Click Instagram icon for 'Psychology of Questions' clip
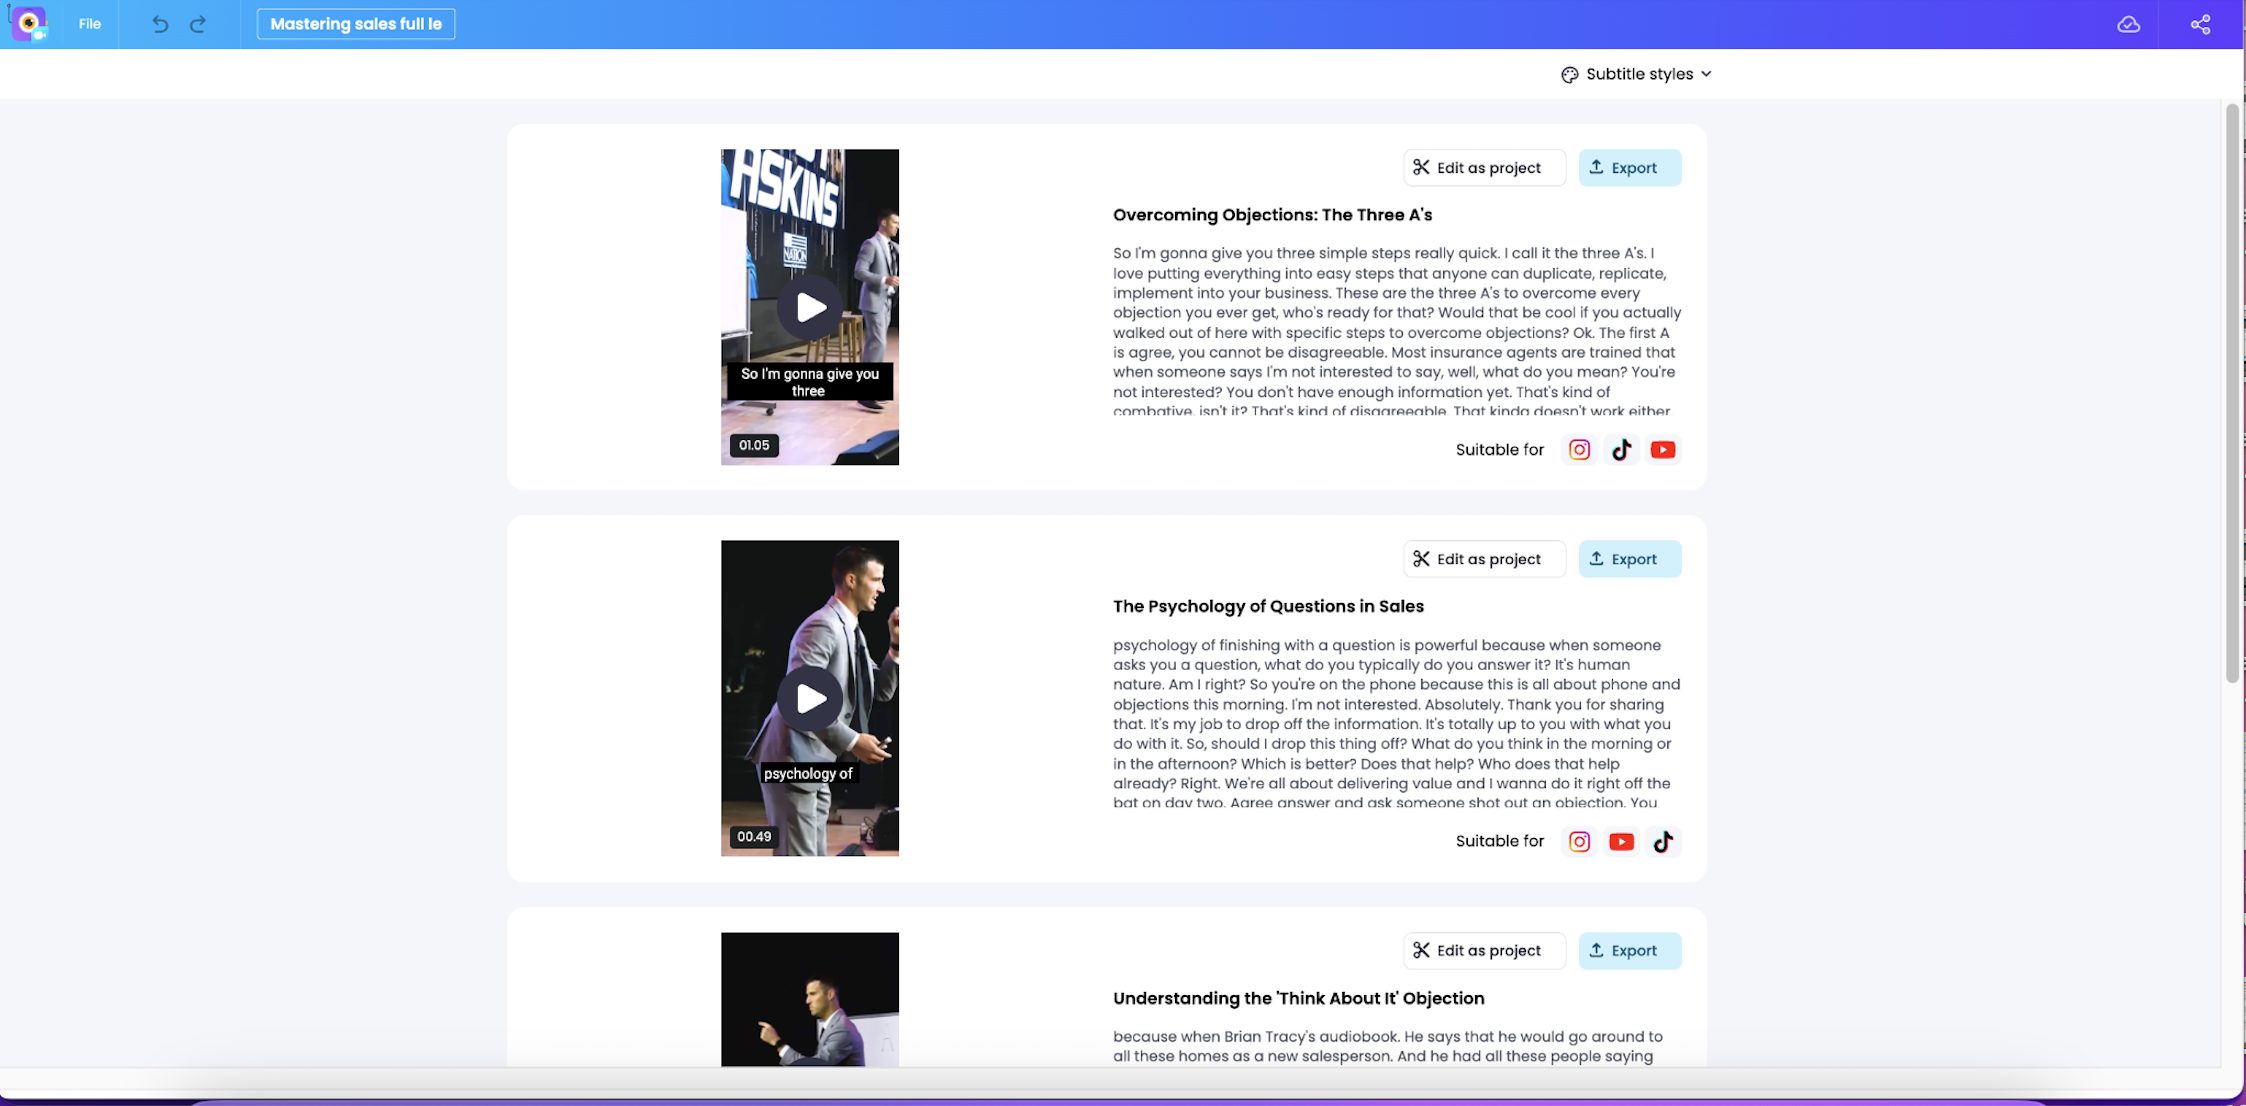 [x=1579, y=842]
